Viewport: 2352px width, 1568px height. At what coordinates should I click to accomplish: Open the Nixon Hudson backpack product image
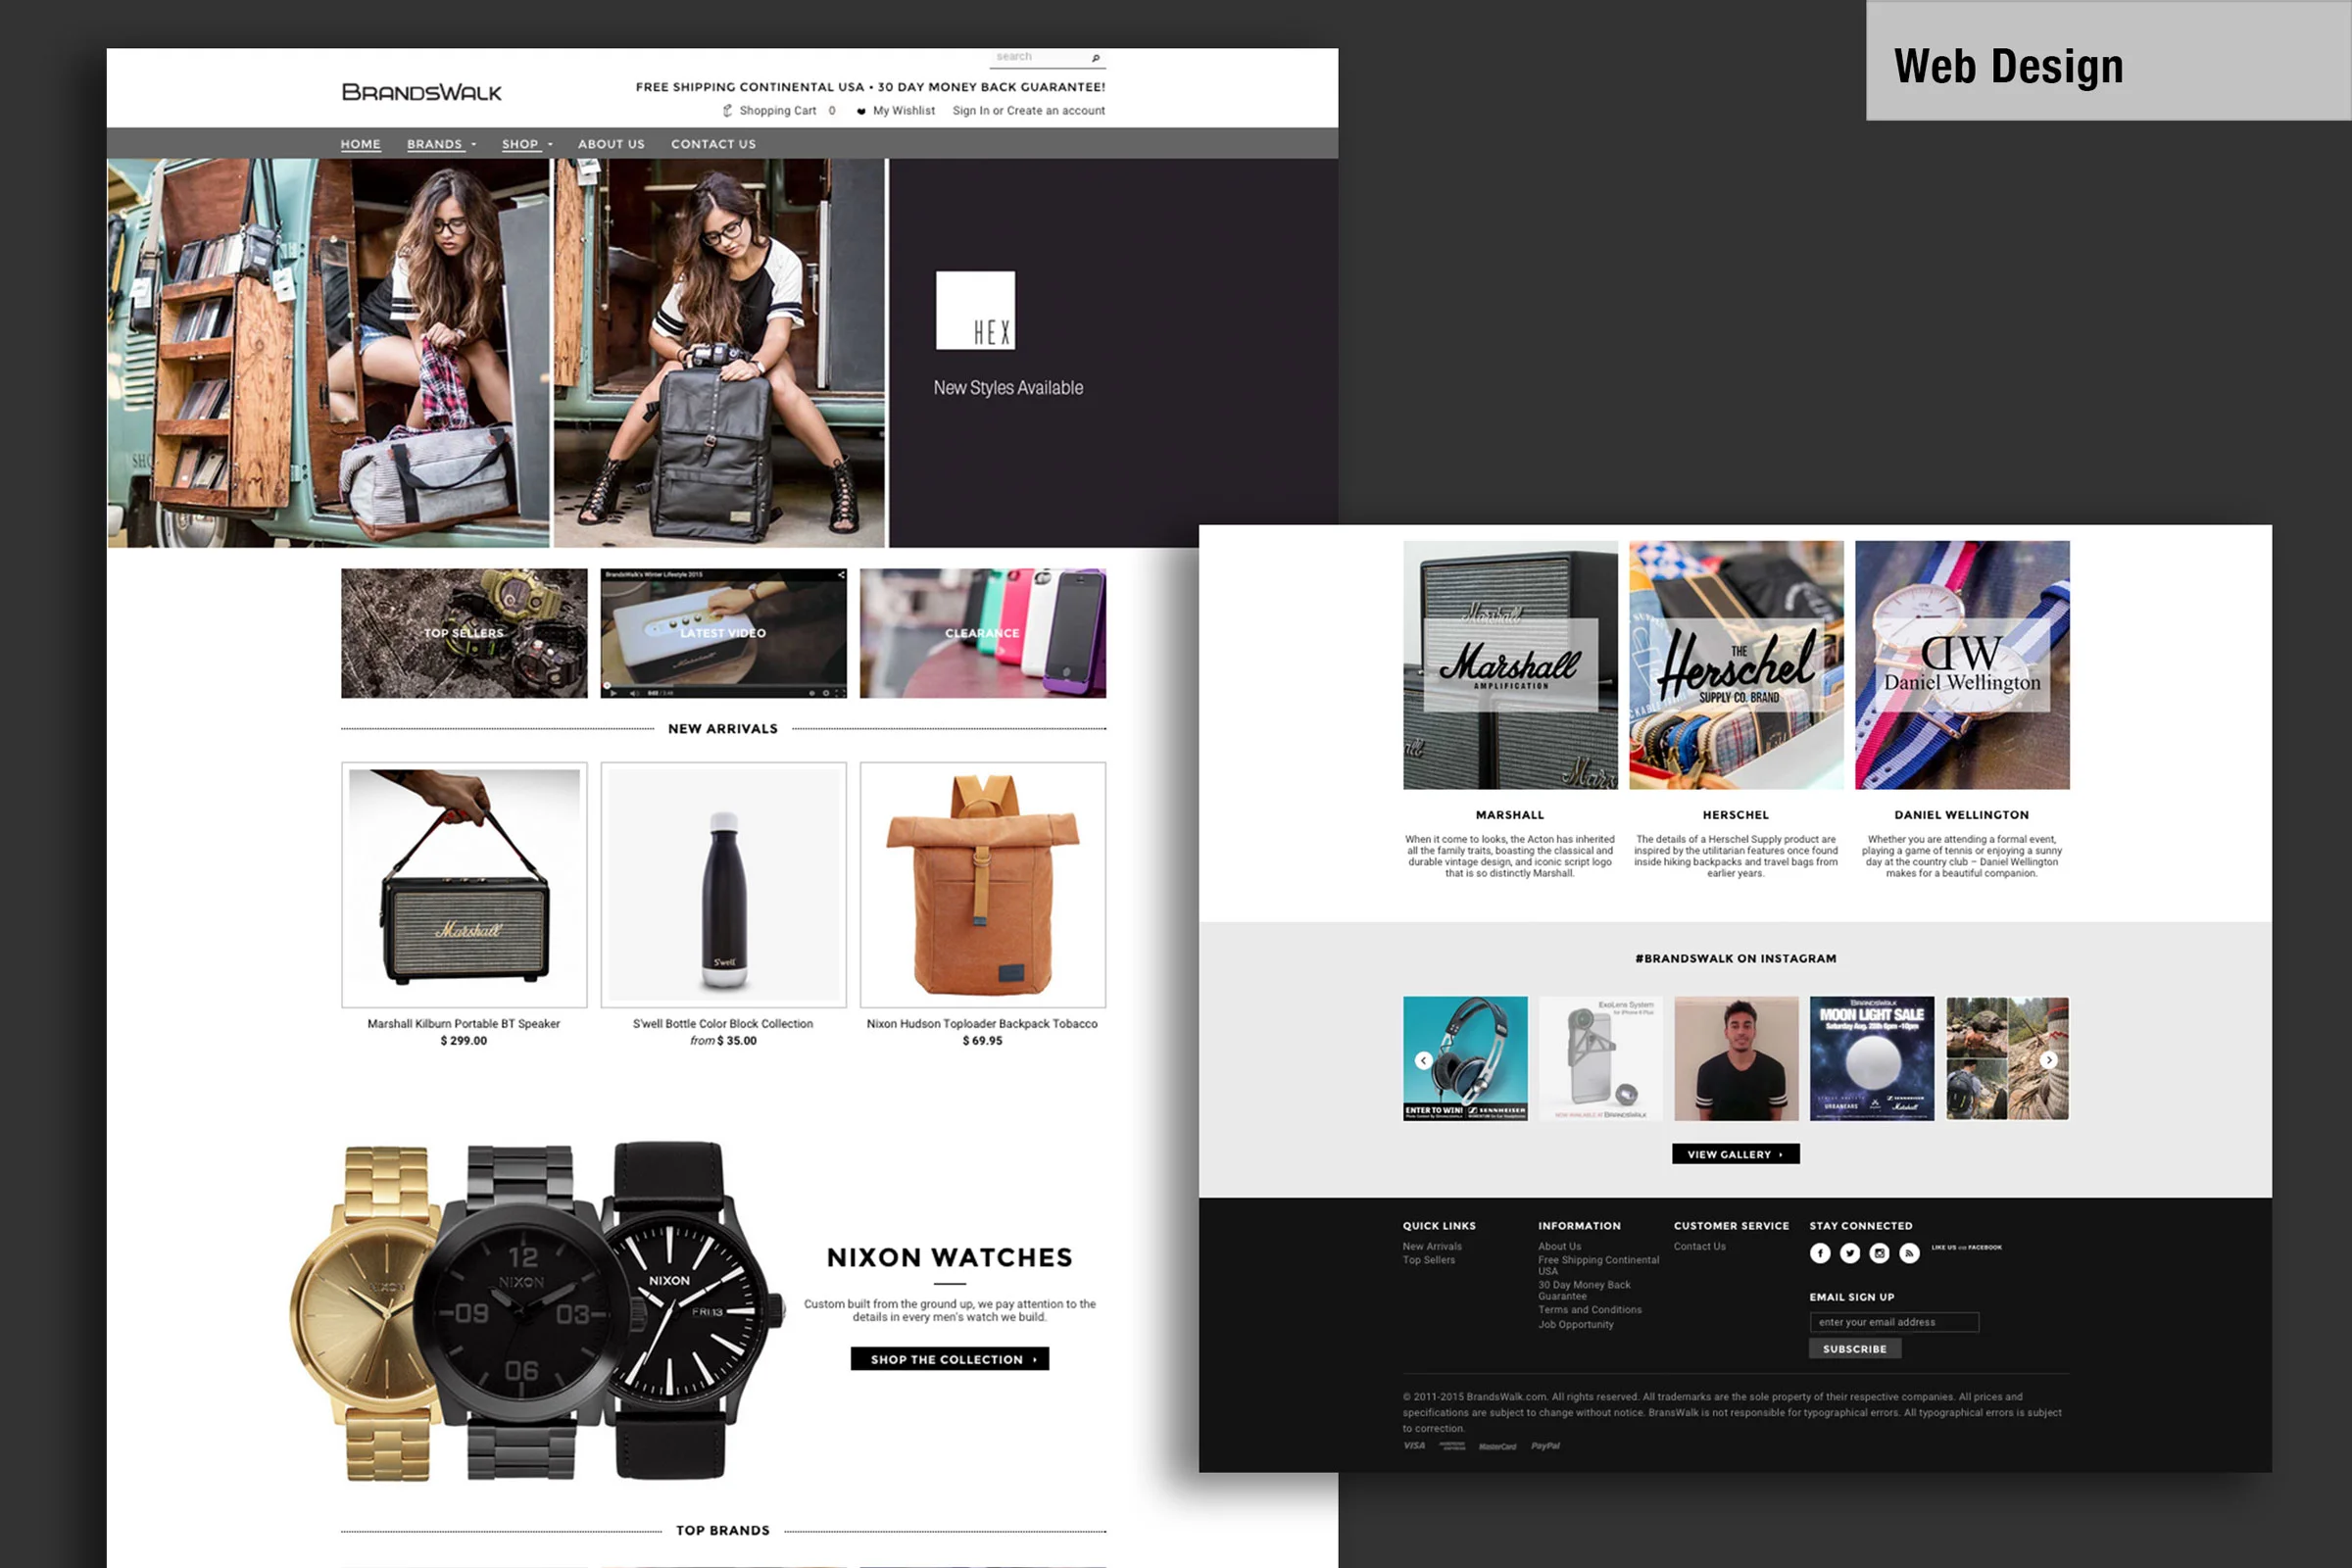click(x=982, y=885)
